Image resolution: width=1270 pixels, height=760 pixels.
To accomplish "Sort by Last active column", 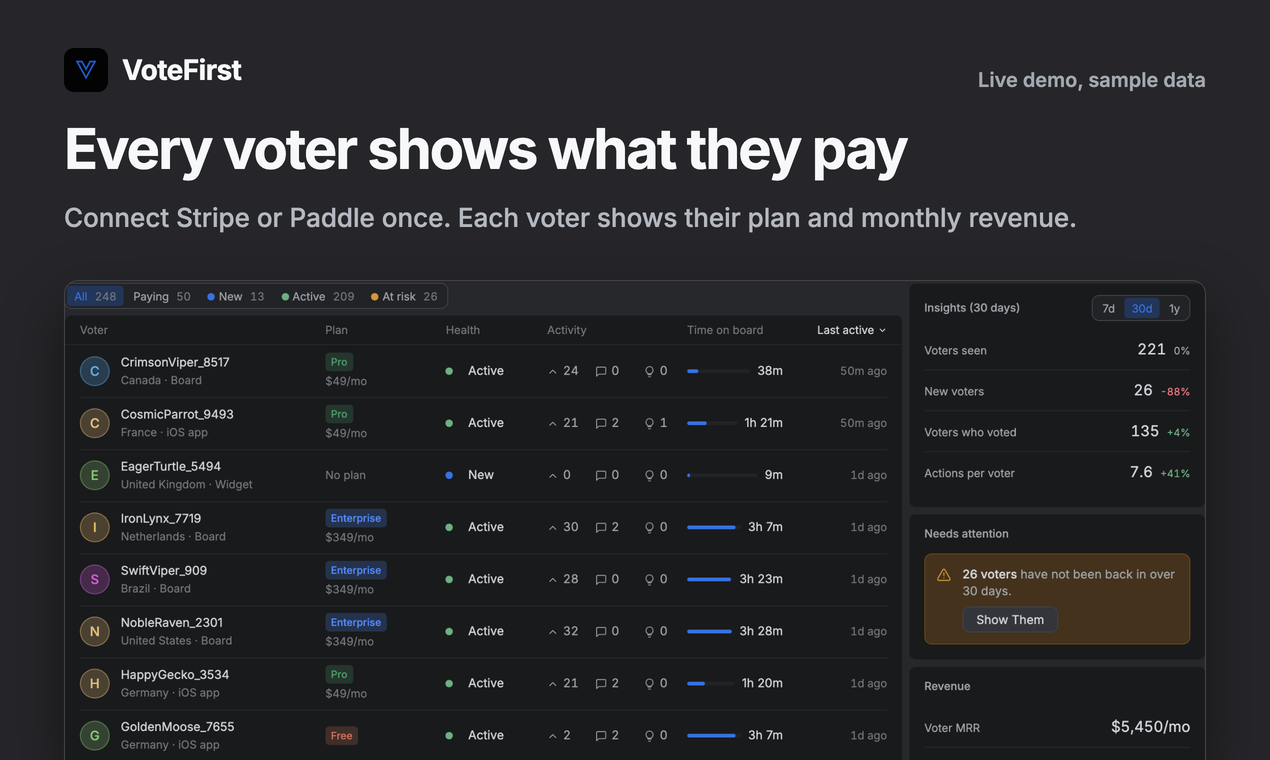I will pos(852,330).
